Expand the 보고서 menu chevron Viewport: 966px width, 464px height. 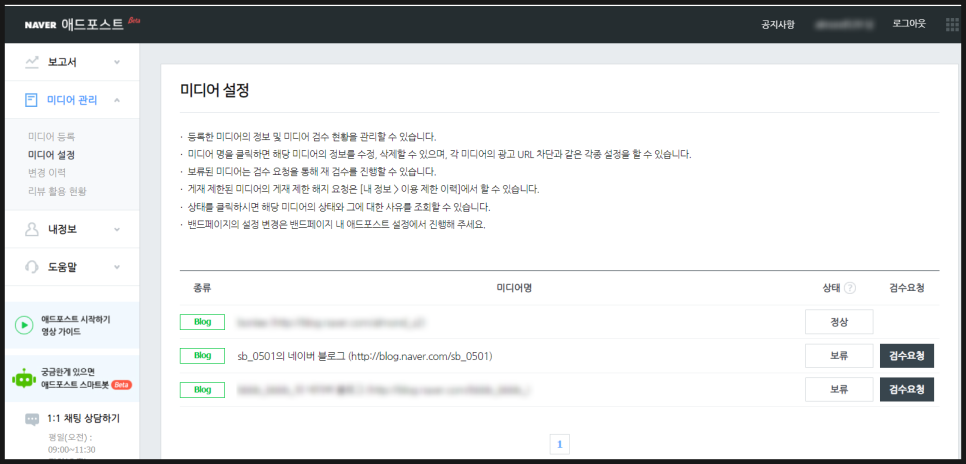pyautogui.click(x=117, y=62)
